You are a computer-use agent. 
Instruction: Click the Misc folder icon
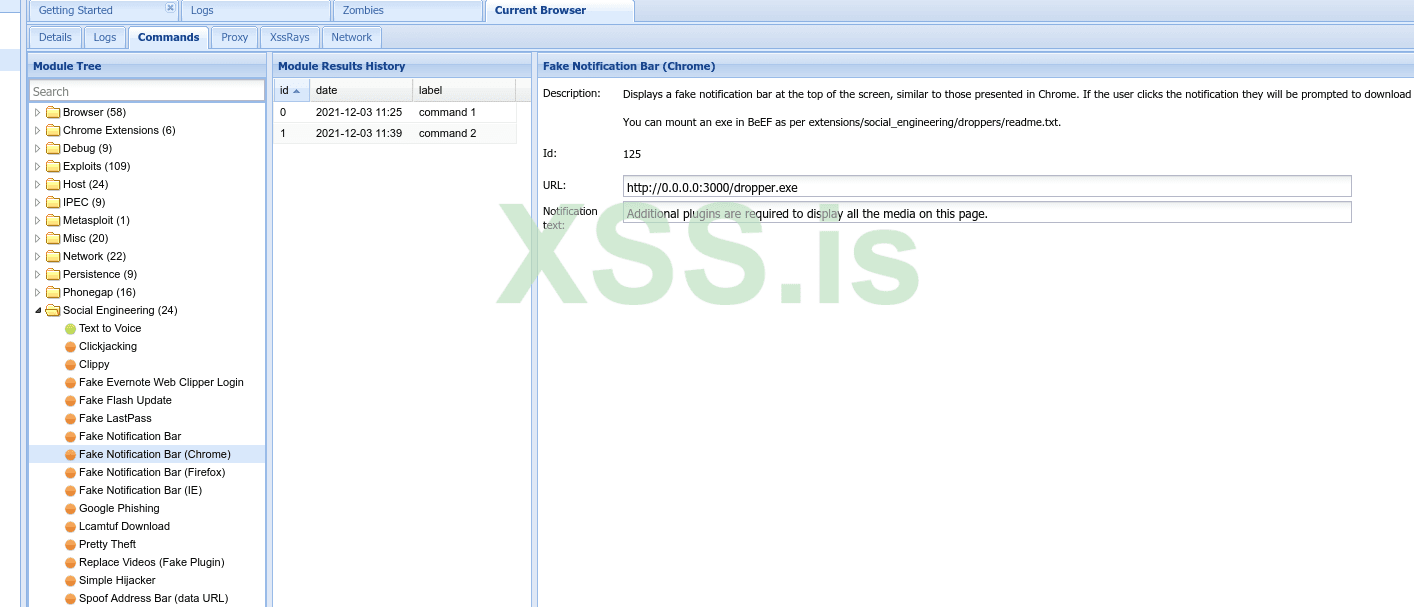click(53, 238)
